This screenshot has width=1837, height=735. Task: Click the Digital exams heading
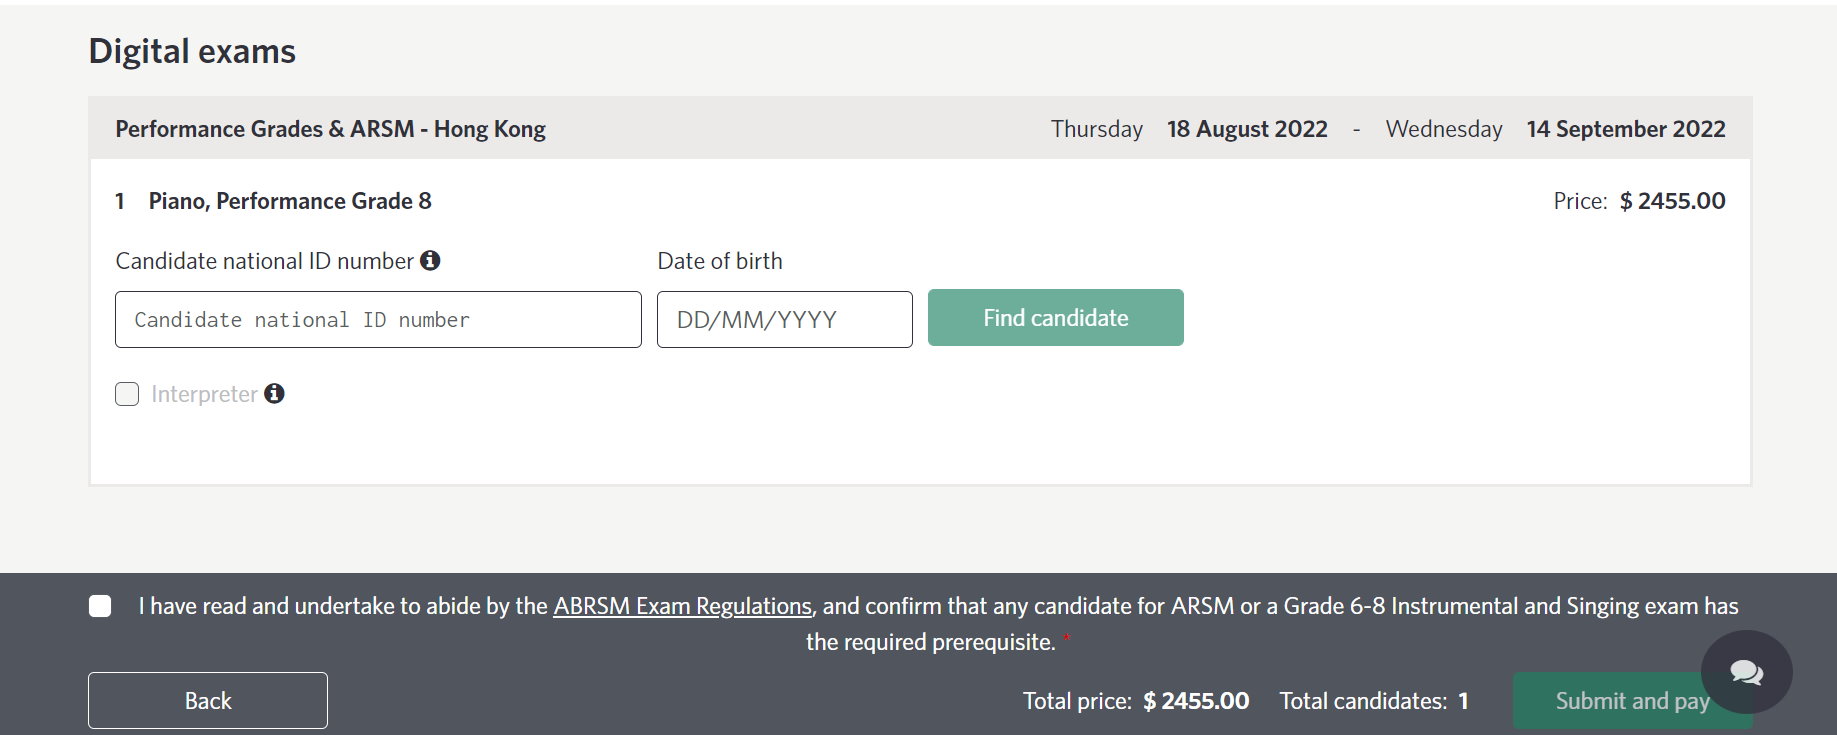[192, 51]
